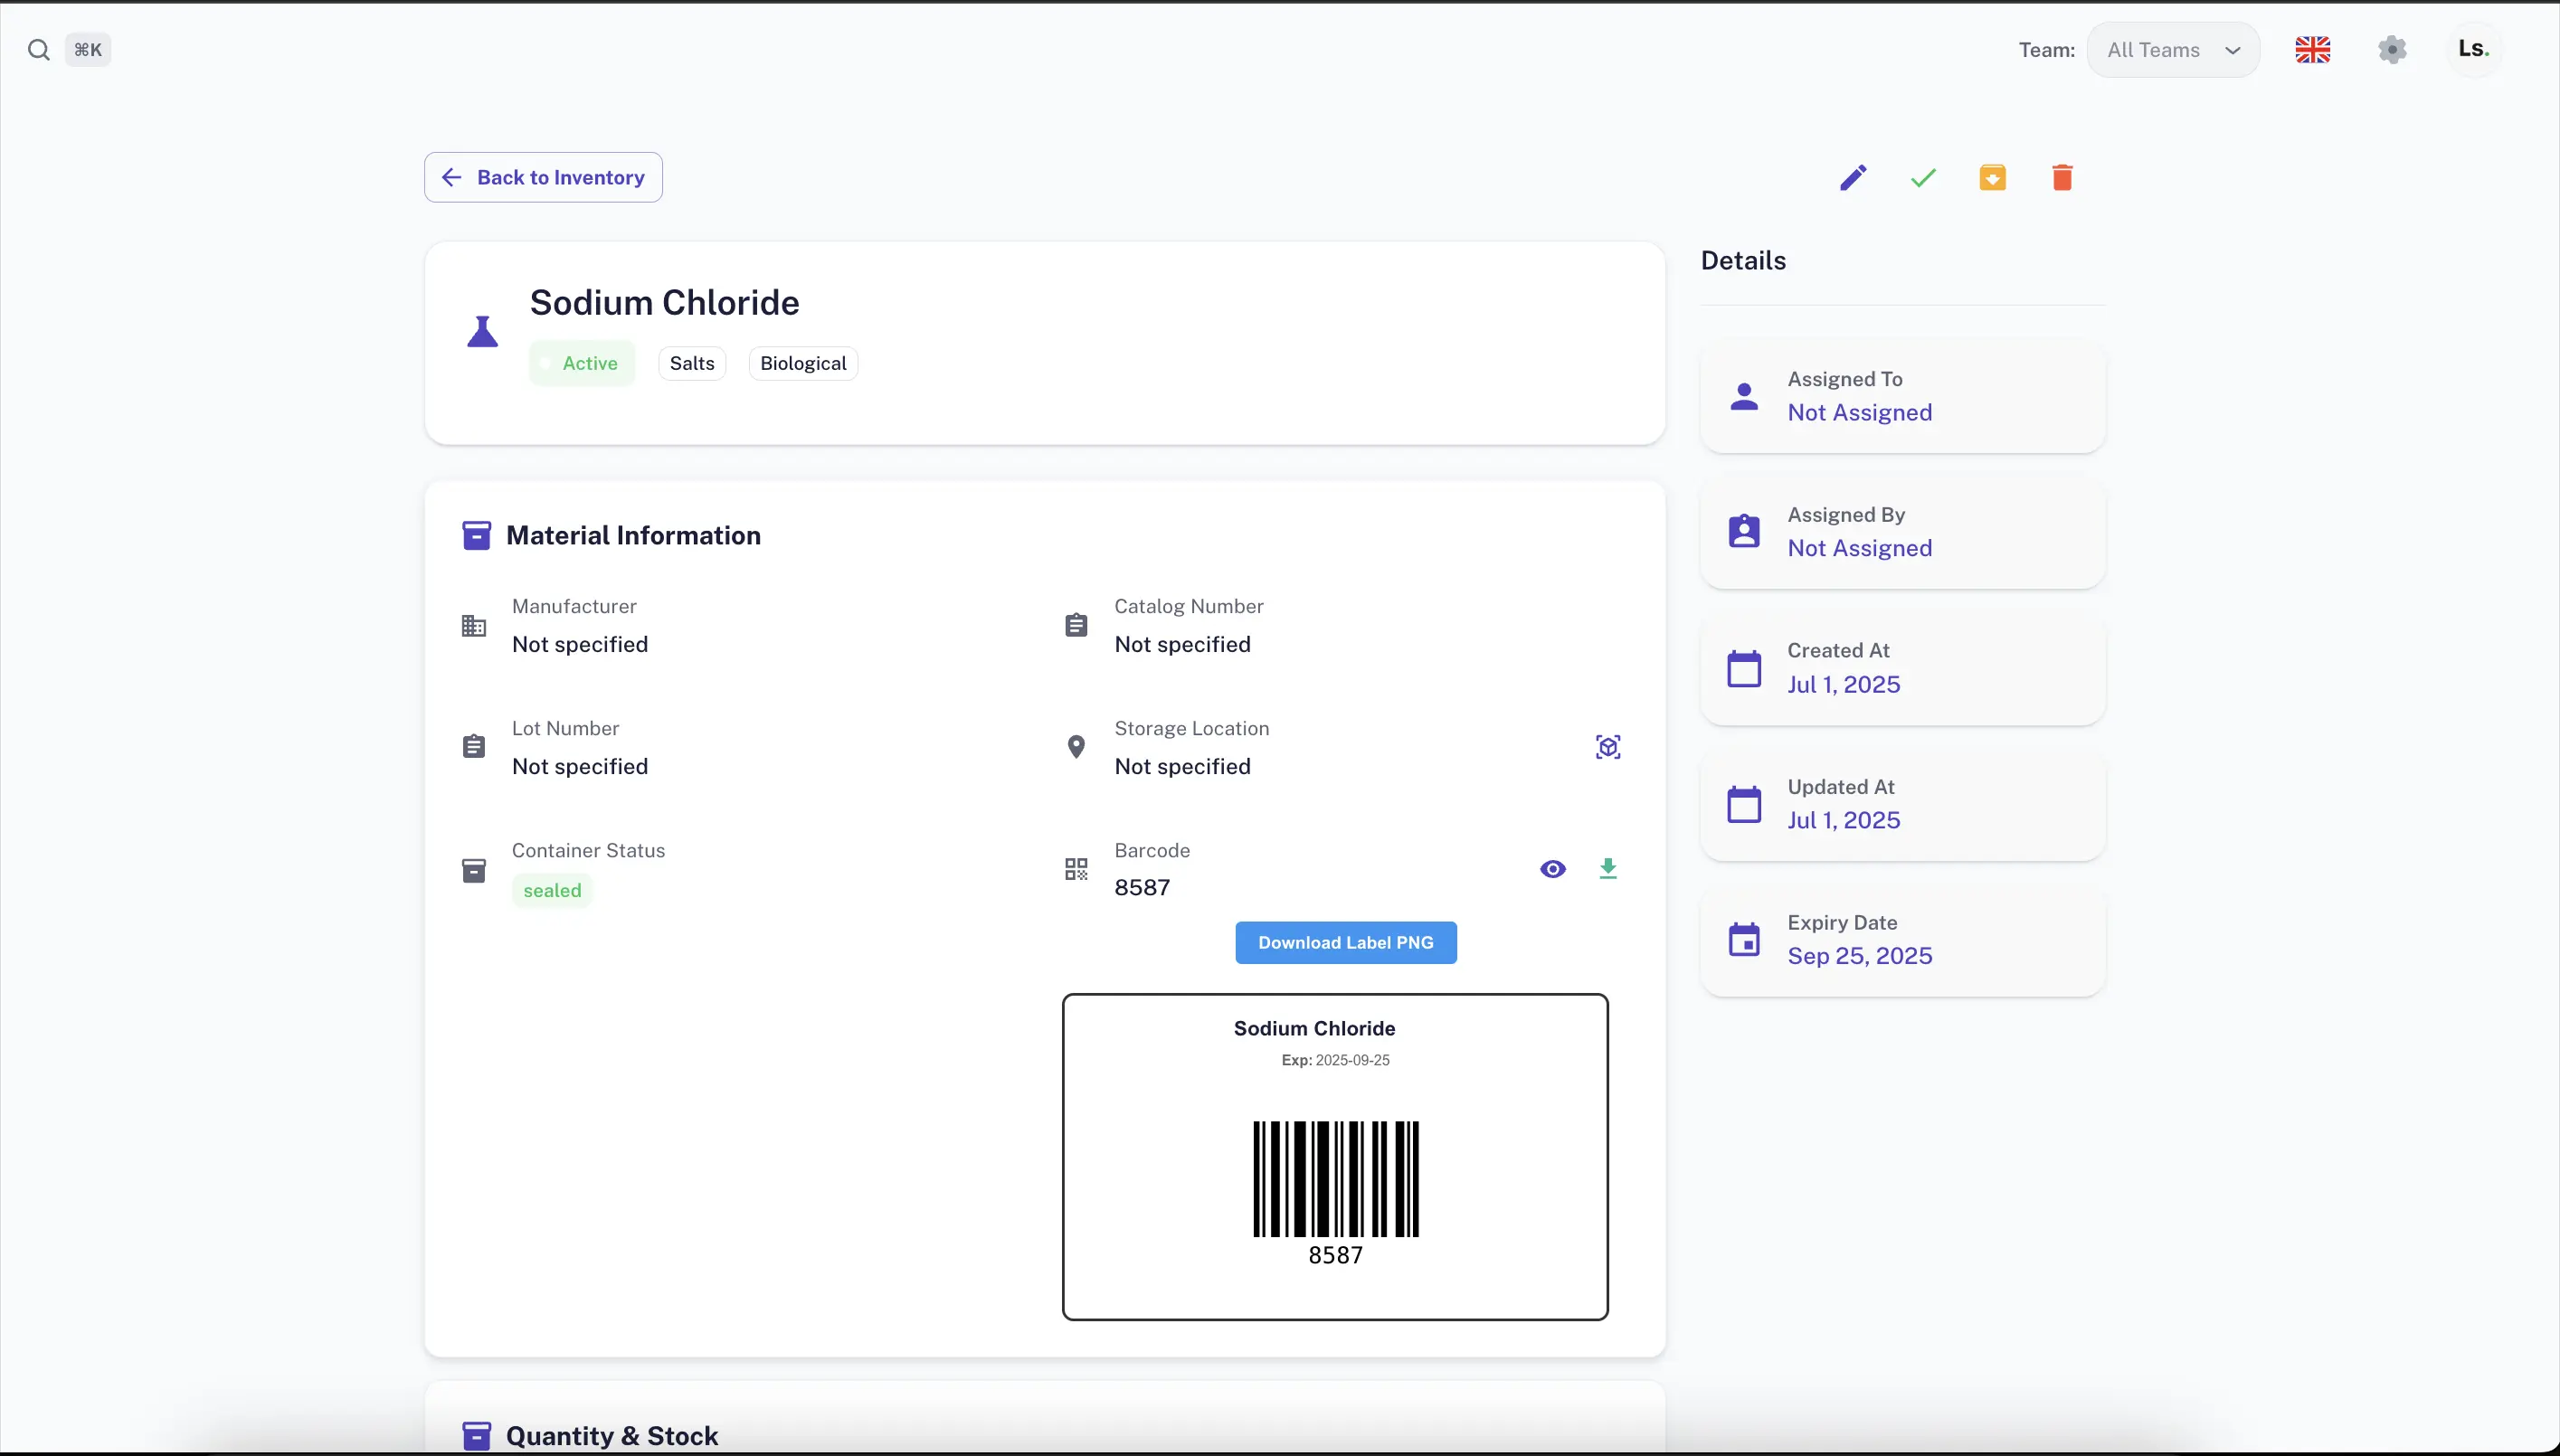Click the Created At date Jul 1, 2025
This screenshot has height=1456, width=2560.
(x=1844, y=684)
